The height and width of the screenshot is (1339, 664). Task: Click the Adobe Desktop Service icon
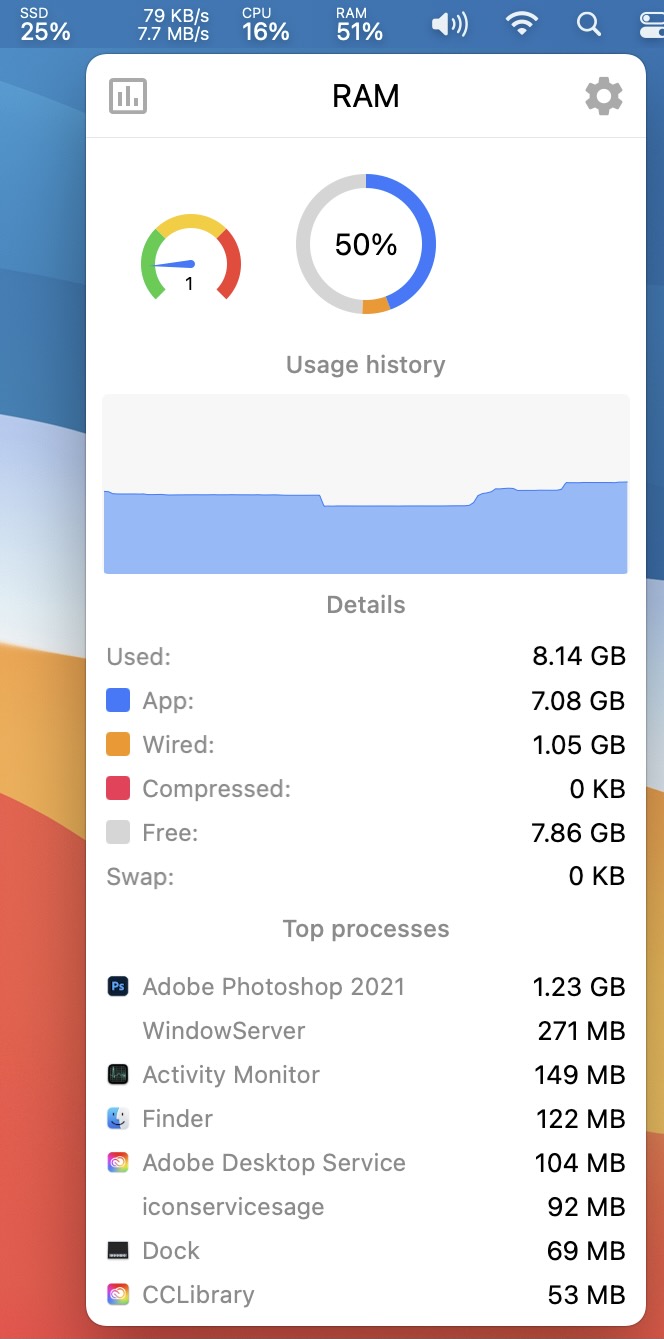click(x=118, y=1163)
